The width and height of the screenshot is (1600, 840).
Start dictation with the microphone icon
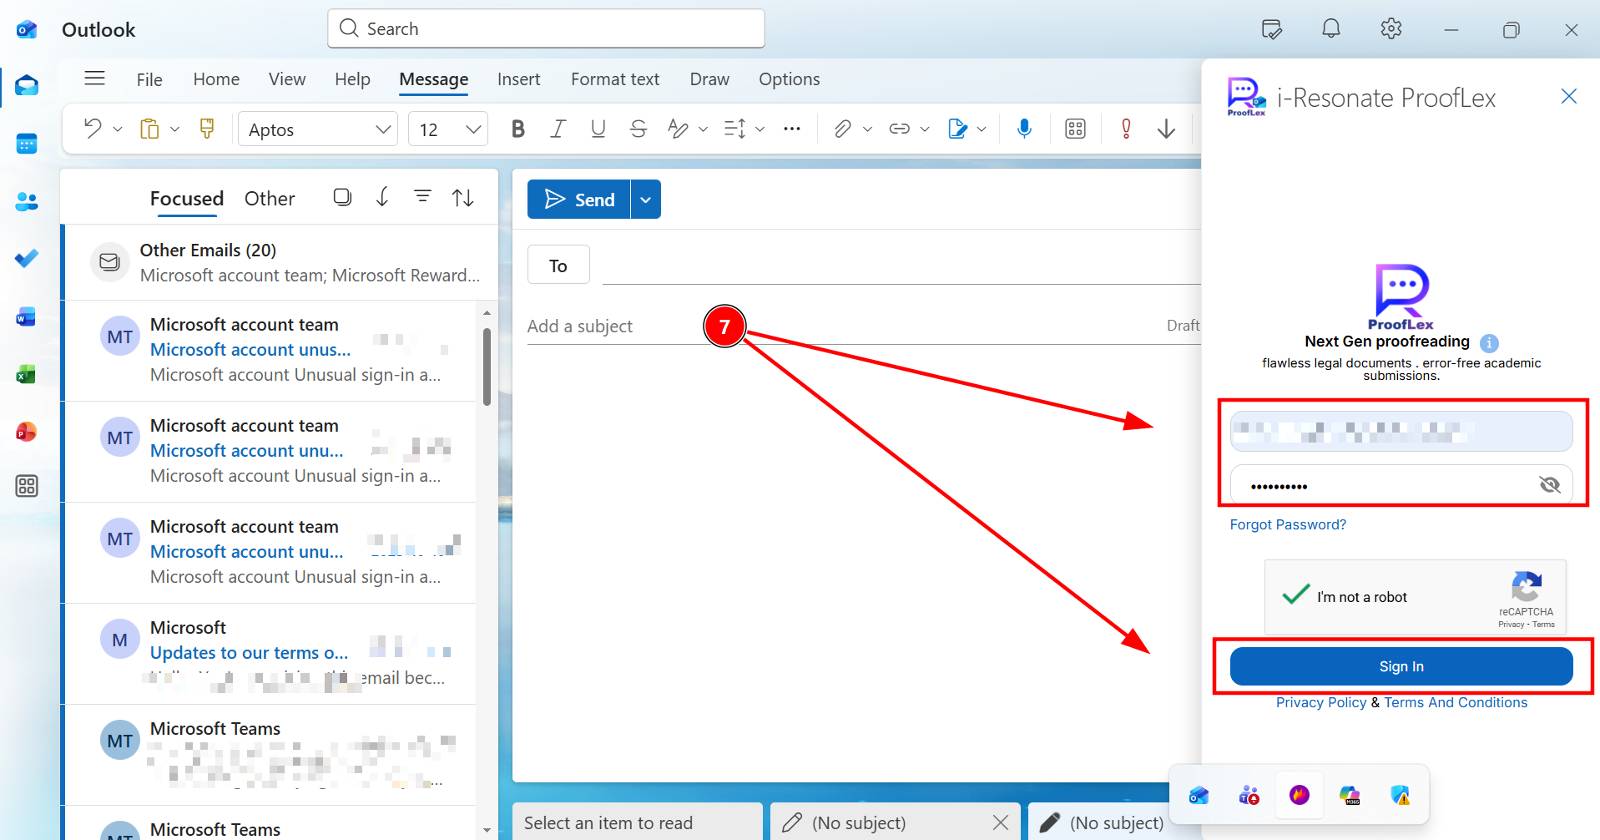[x=1024, y=129]
